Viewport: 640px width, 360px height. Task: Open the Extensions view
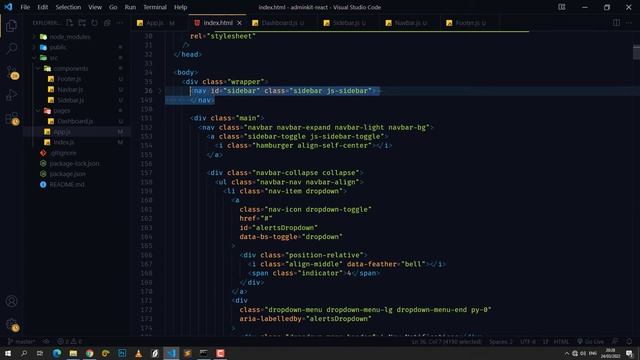click(12, 118)
